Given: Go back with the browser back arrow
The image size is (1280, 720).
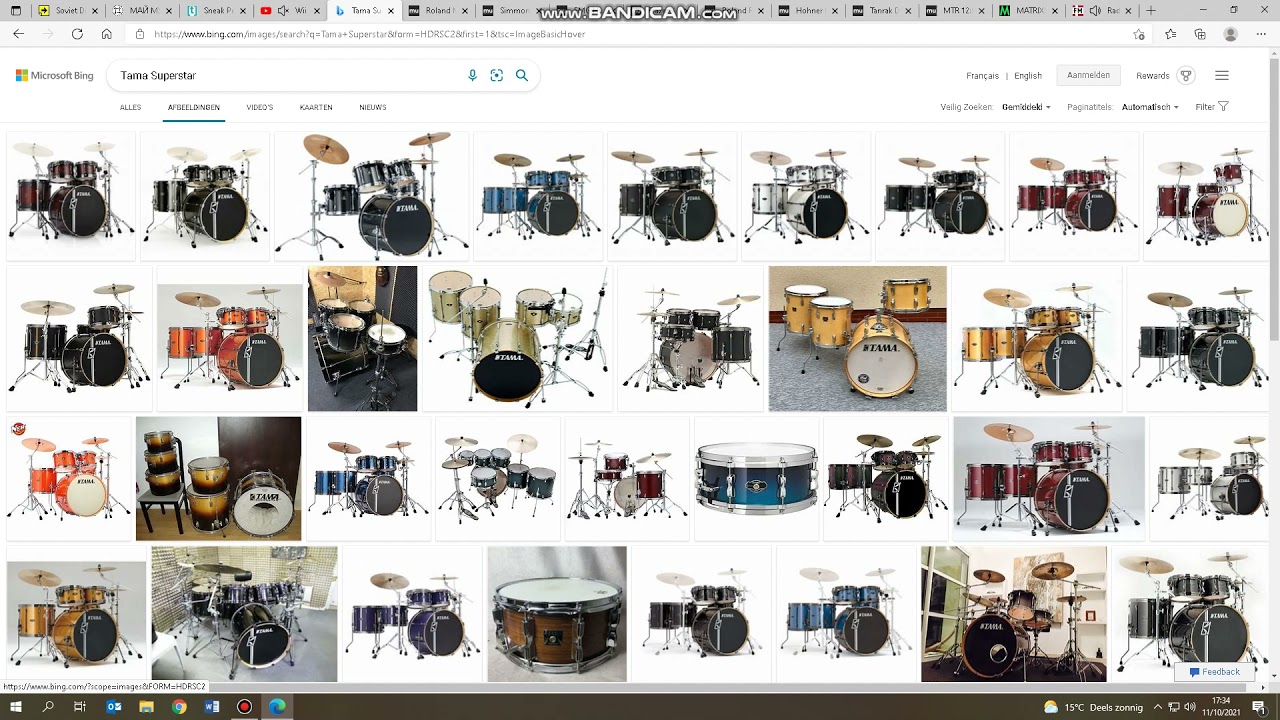Looking at the screenshot, I should click(18, 34).
